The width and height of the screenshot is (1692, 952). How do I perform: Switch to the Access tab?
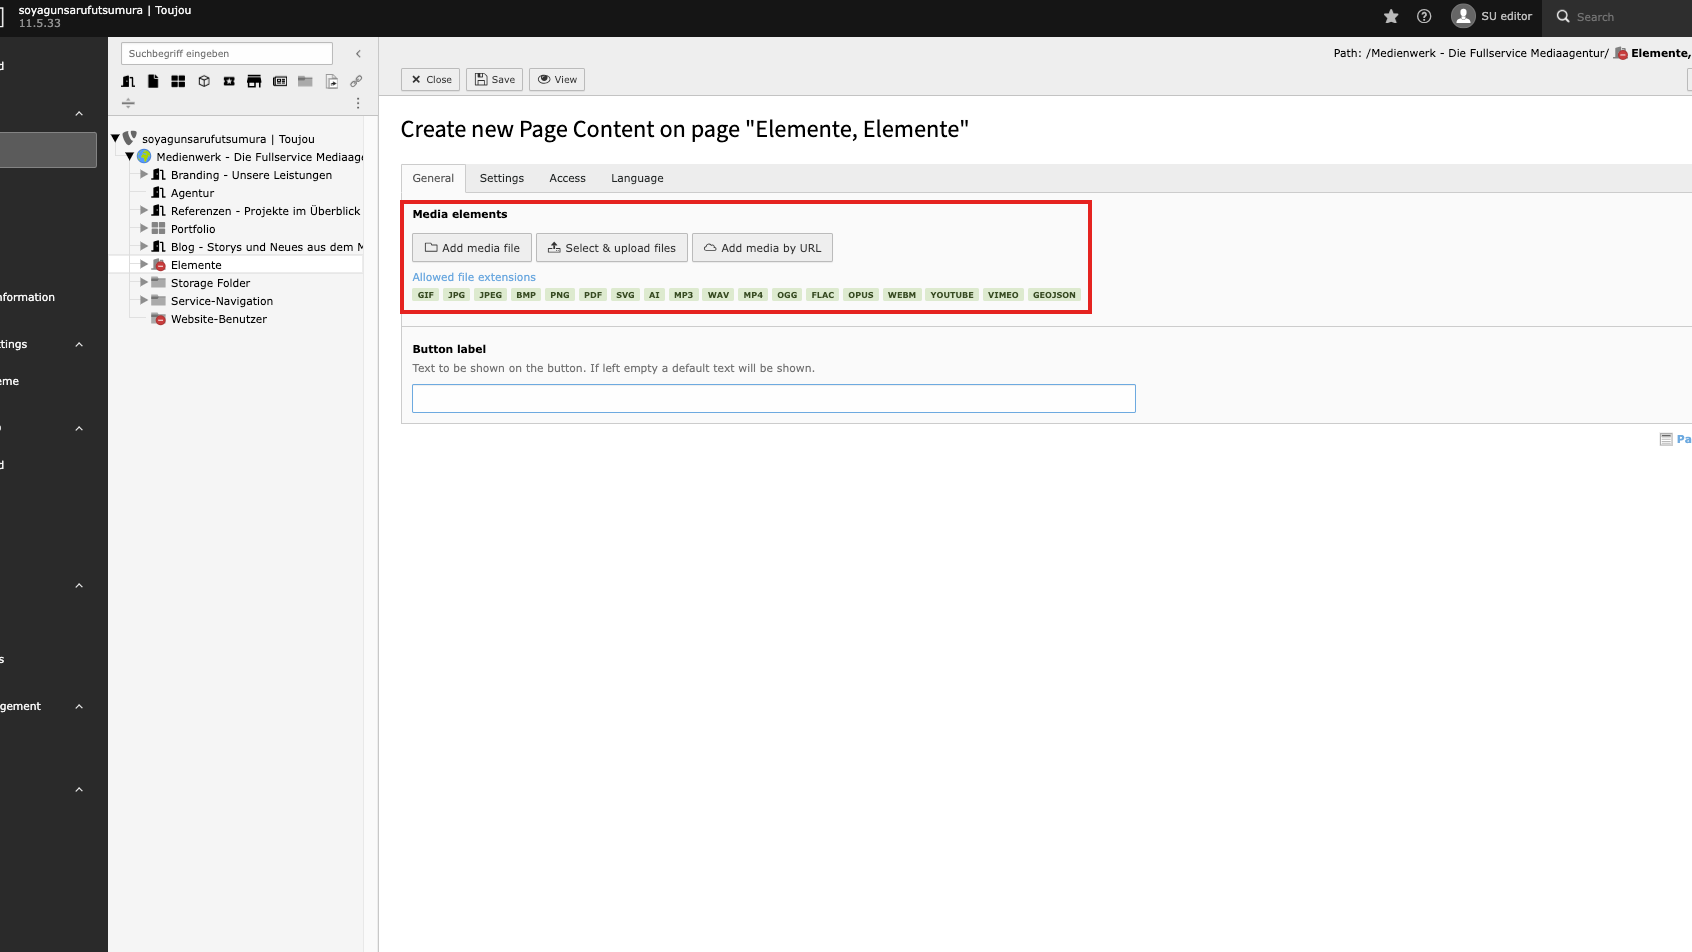point(567,178)
